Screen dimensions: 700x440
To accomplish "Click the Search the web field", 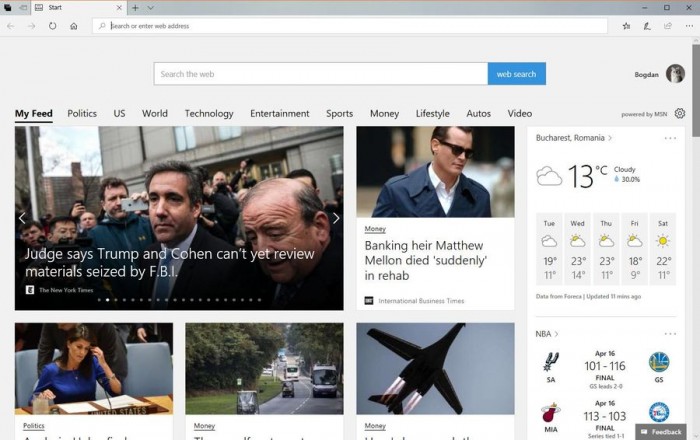I will point(321,74).
